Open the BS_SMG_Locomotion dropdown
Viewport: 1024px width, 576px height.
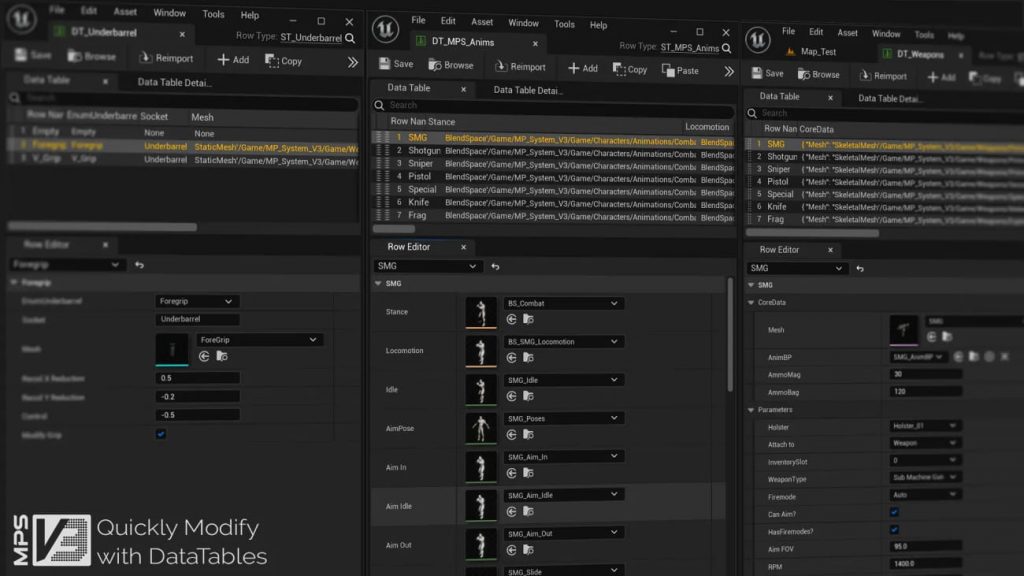click(562, 342)
